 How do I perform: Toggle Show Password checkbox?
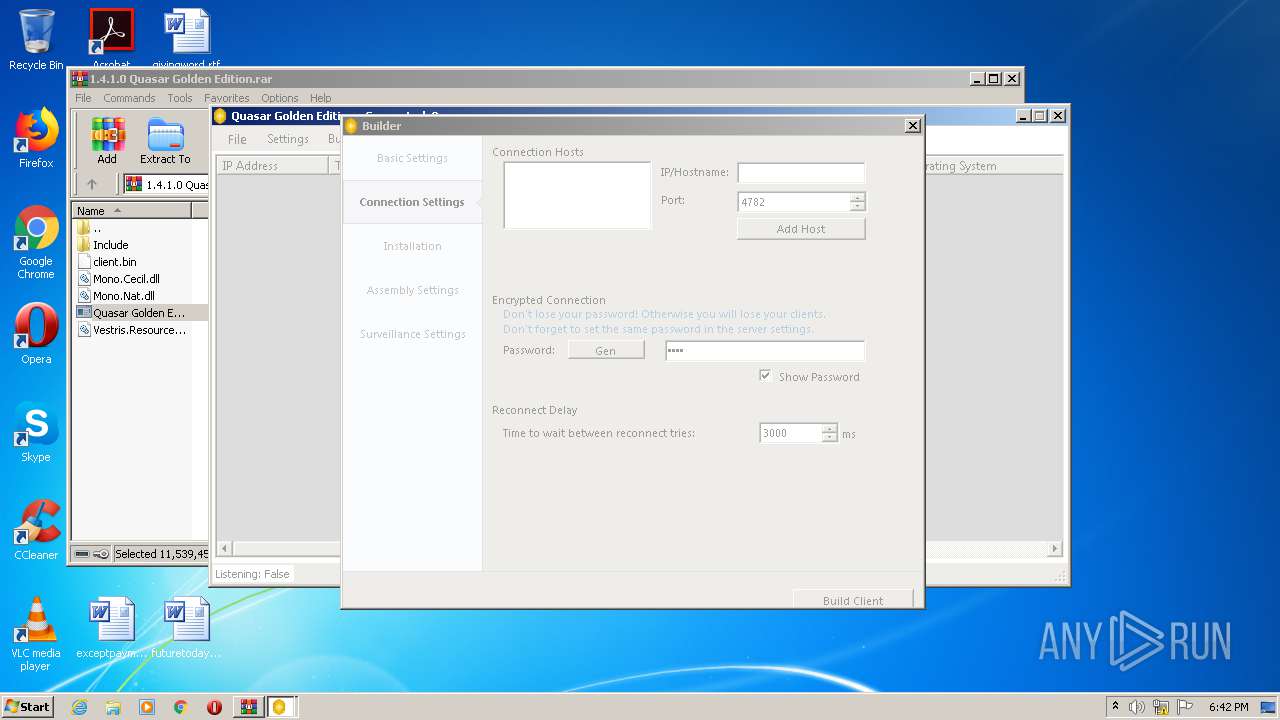click(x=765, y=376)
